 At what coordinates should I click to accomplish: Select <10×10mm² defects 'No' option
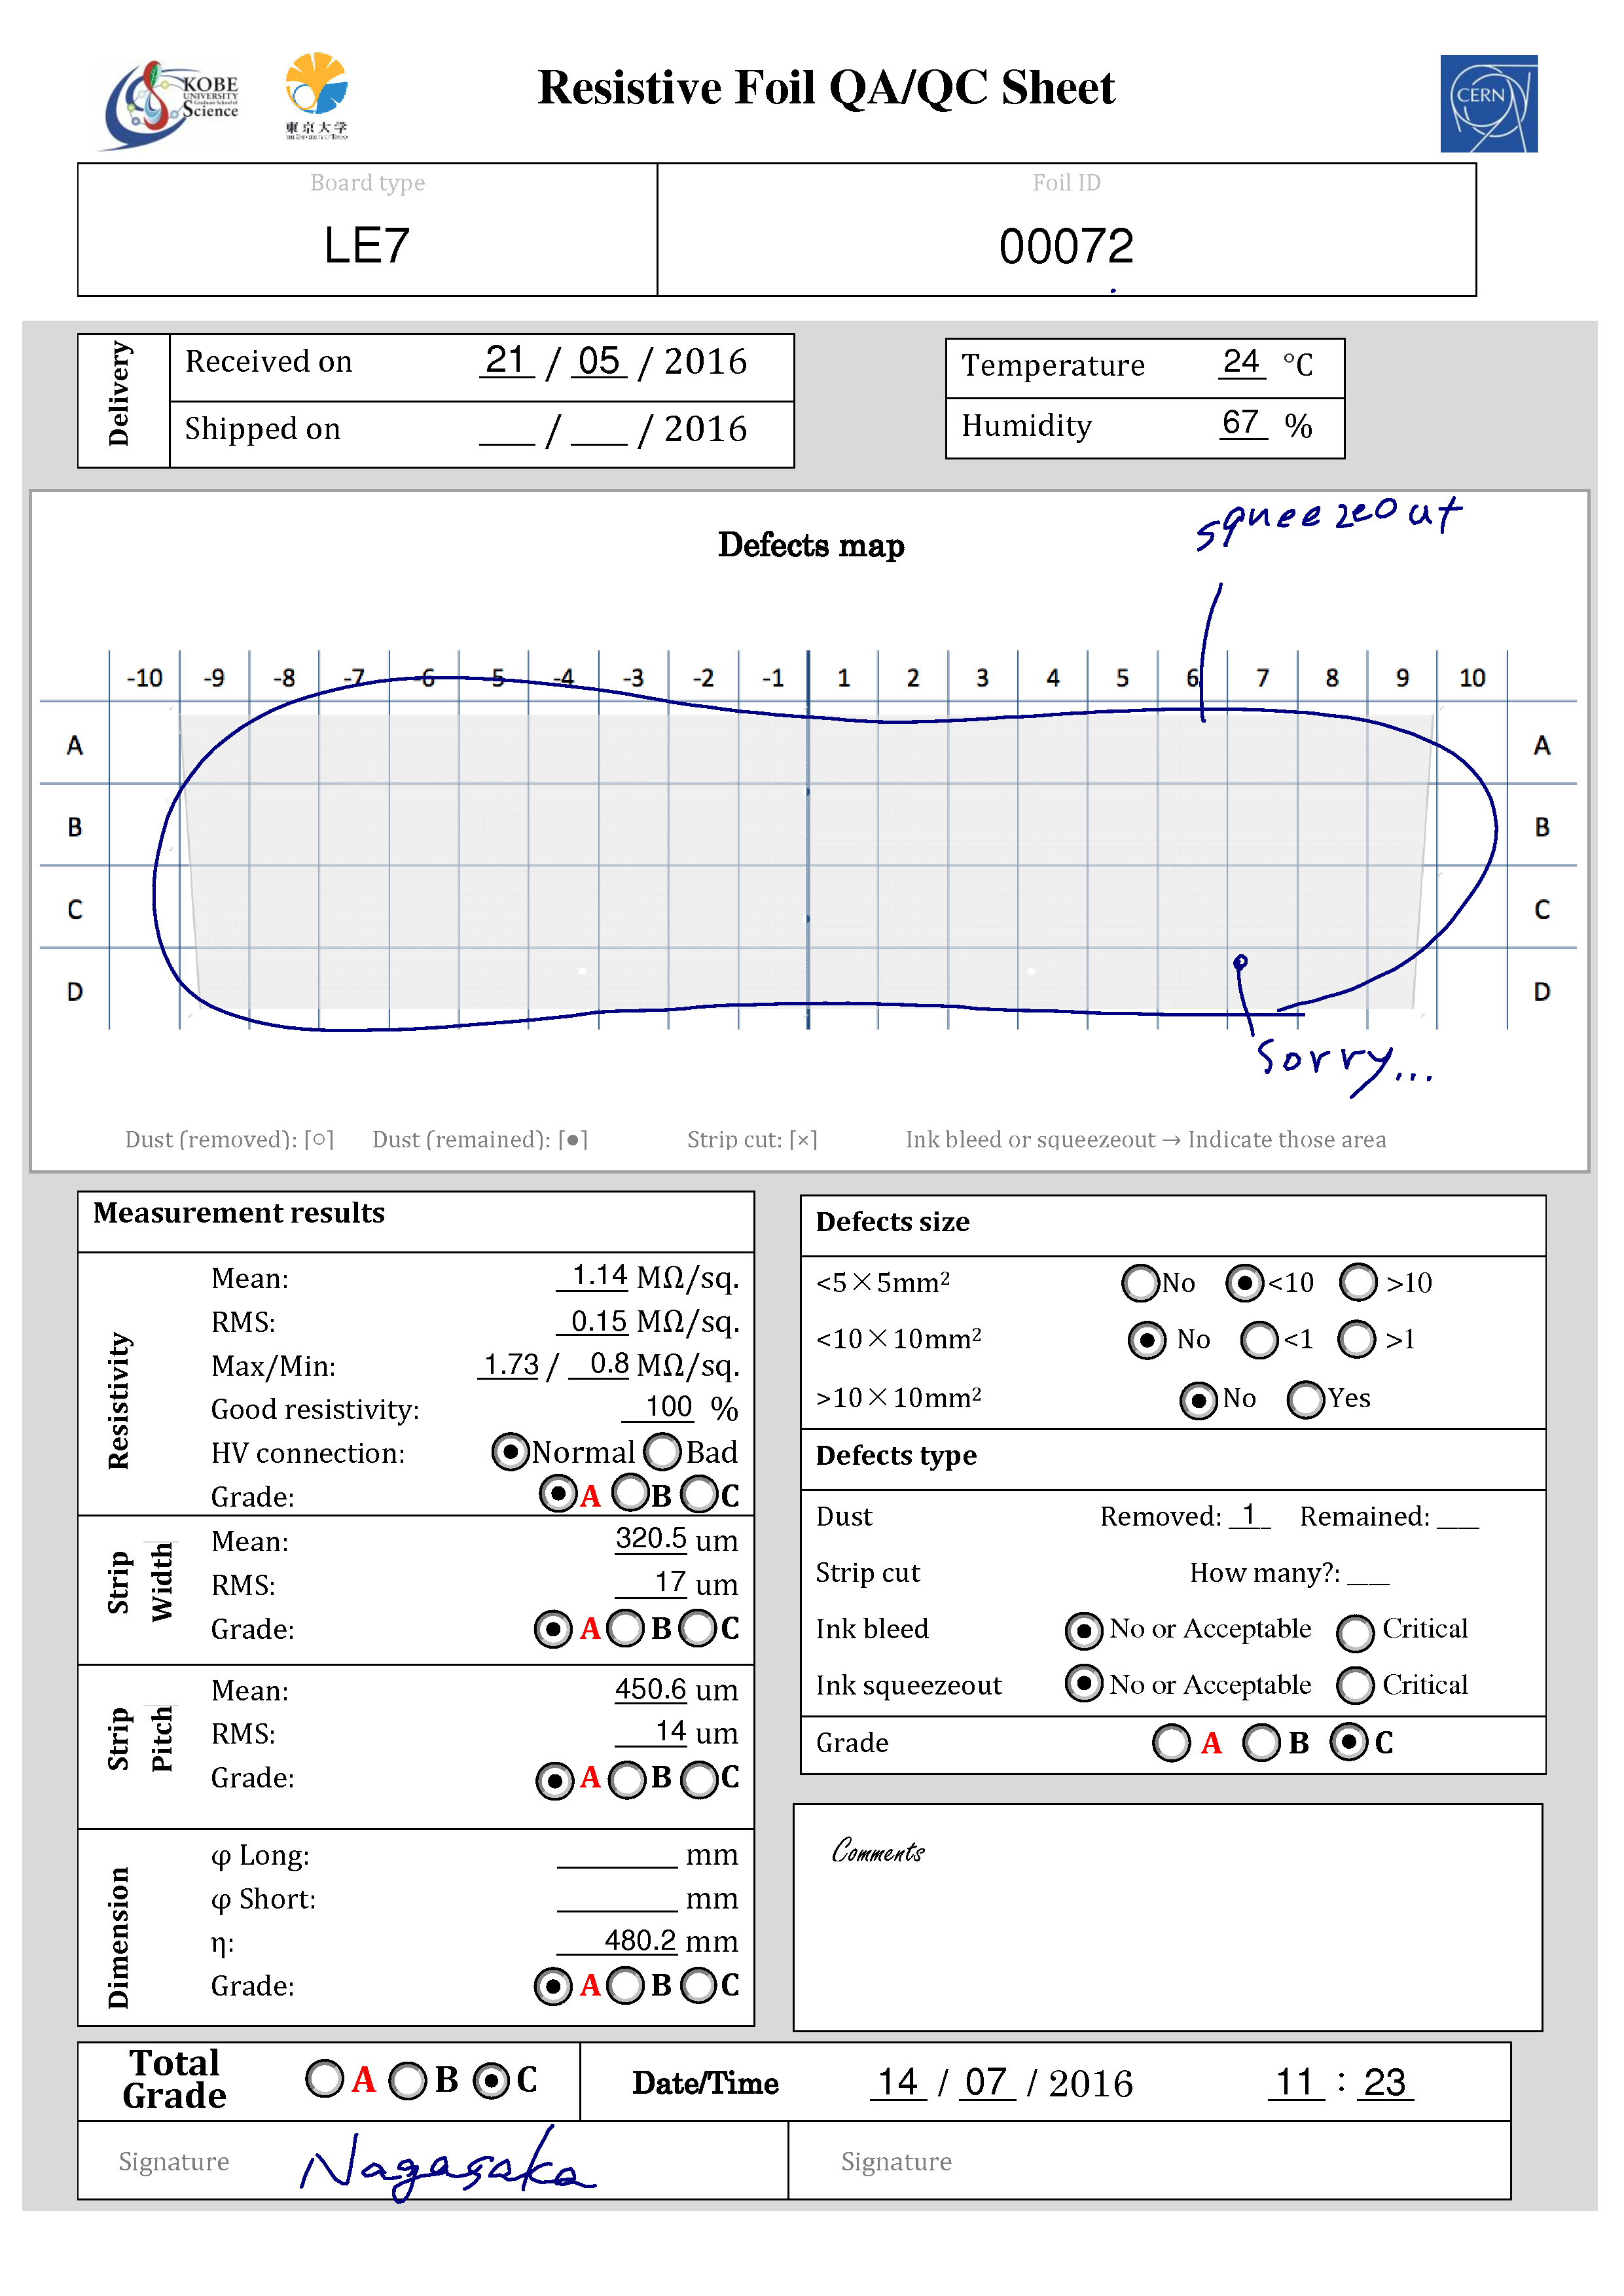[x=1147, y=1340]
